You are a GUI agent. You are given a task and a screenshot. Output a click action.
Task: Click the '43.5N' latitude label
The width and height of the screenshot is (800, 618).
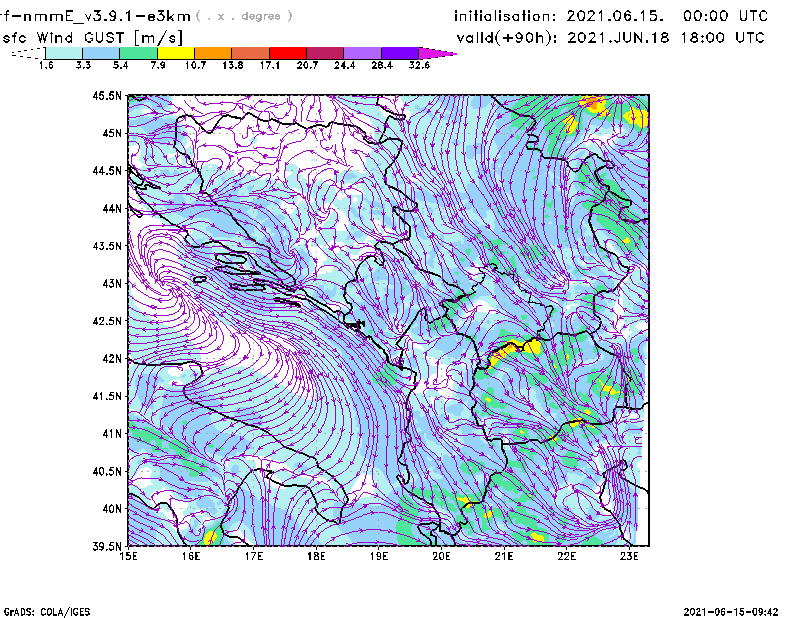click(x=107, y=246)
